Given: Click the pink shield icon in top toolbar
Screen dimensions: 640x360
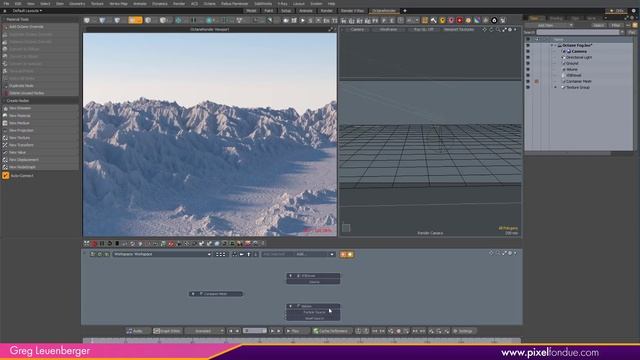Looking at the screenshot, I should [x=451, y=20].
